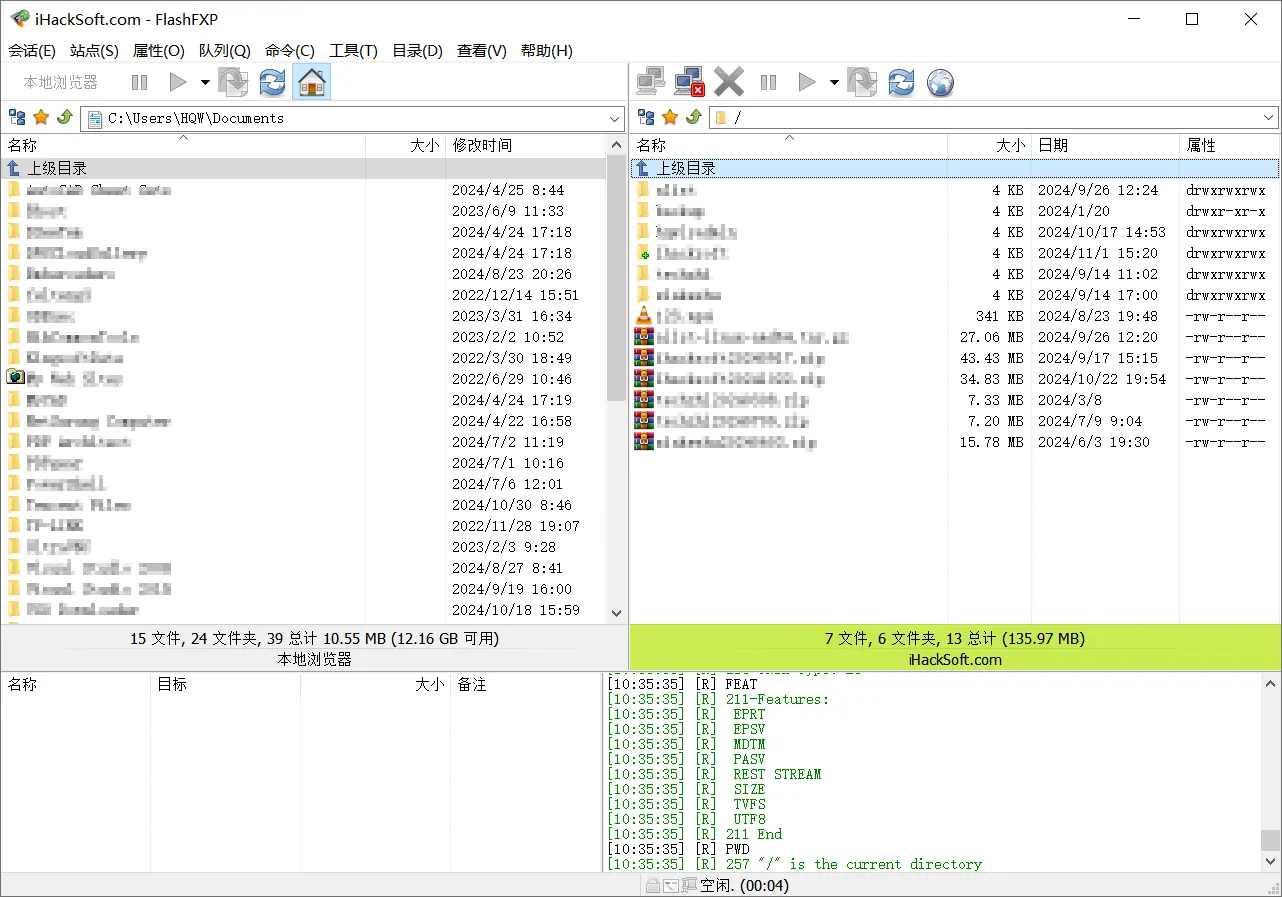Click the globe icon in the remote toolbar
This screenshot has height=897, width=1282.
tap(940, 82)
